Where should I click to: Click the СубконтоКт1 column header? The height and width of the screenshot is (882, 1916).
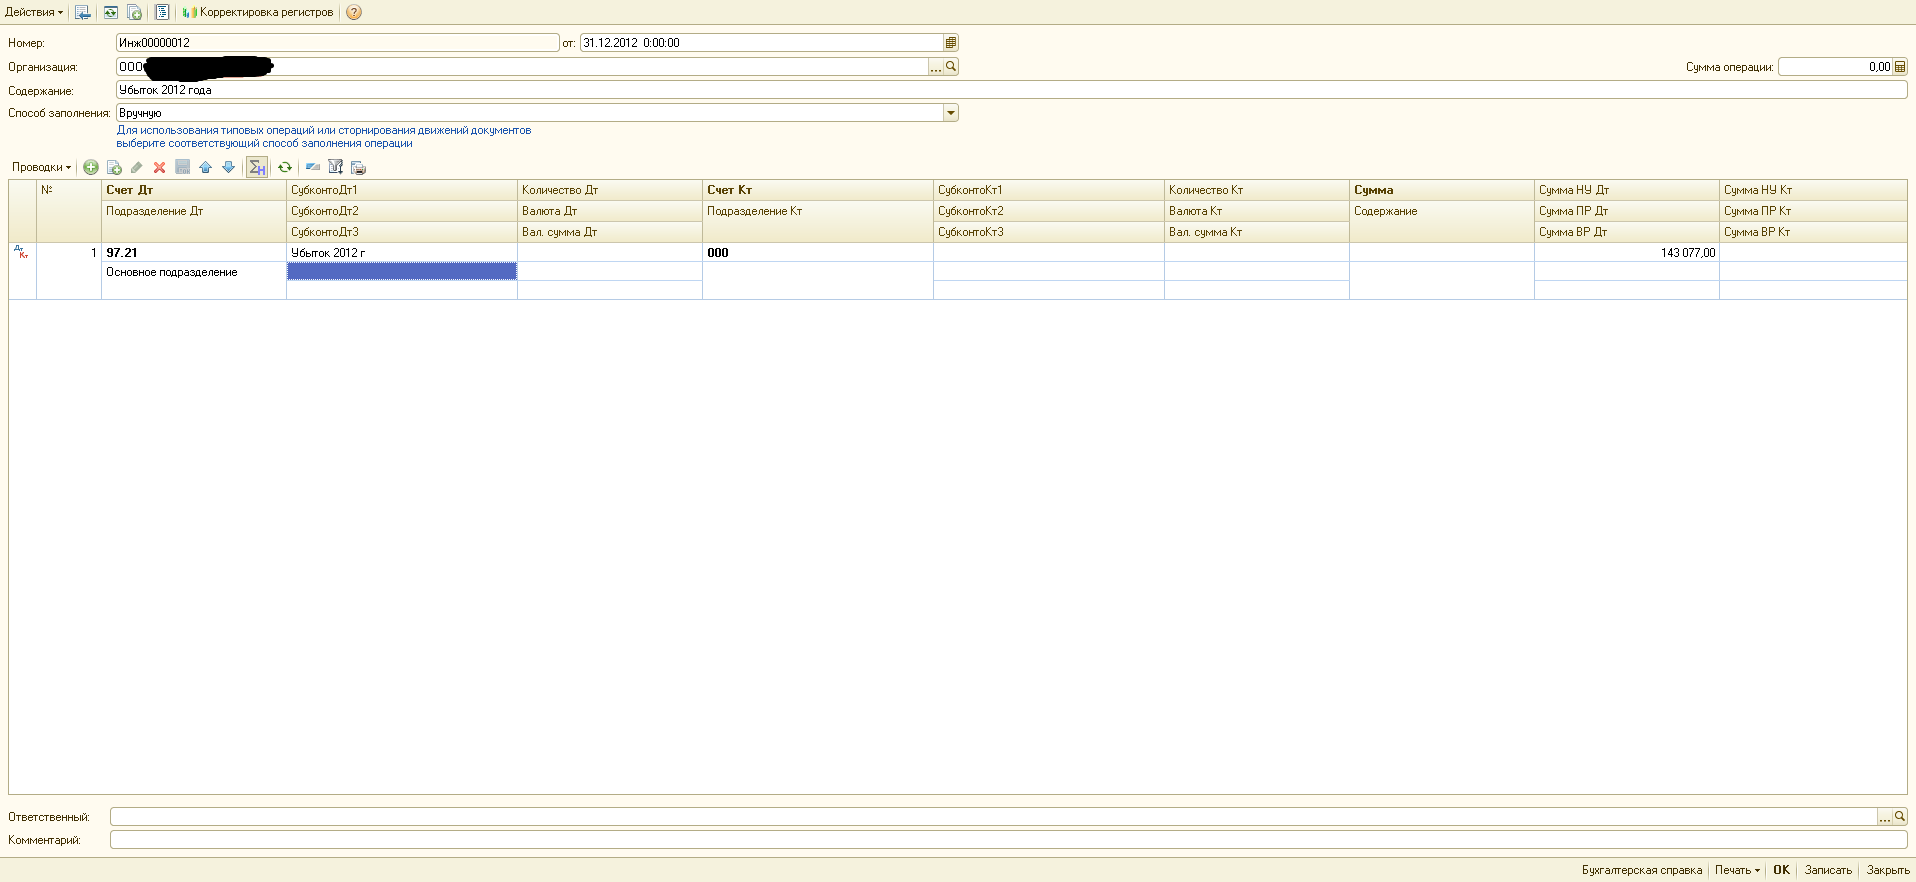(x=1049, y=190)
